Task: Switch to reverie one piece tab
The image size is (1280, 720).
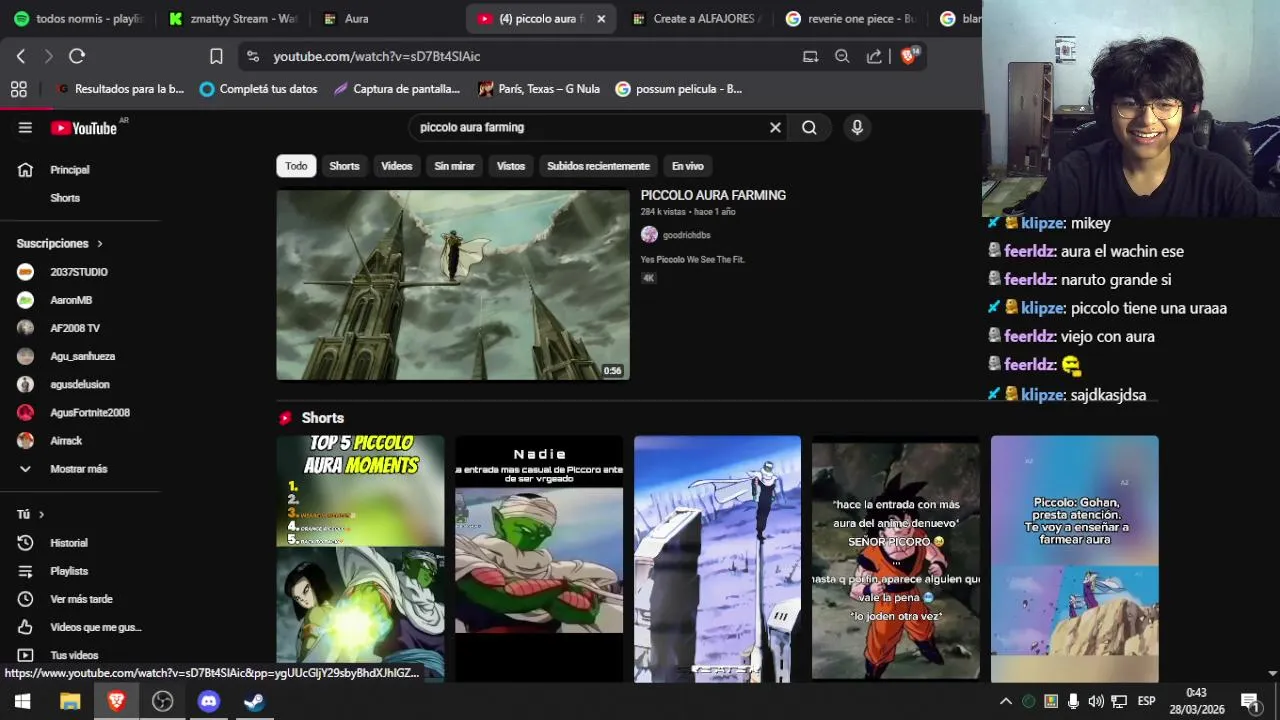Action: coord(851,19)
